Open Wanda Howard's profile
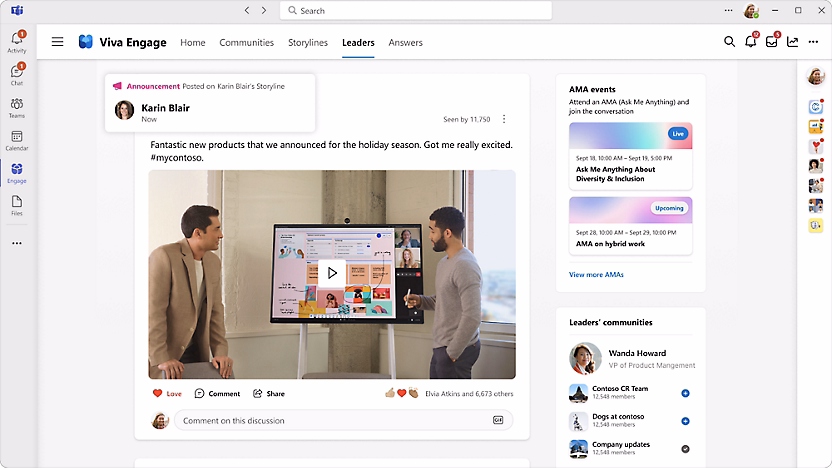832x468 pixels. (x=637, y=353)
